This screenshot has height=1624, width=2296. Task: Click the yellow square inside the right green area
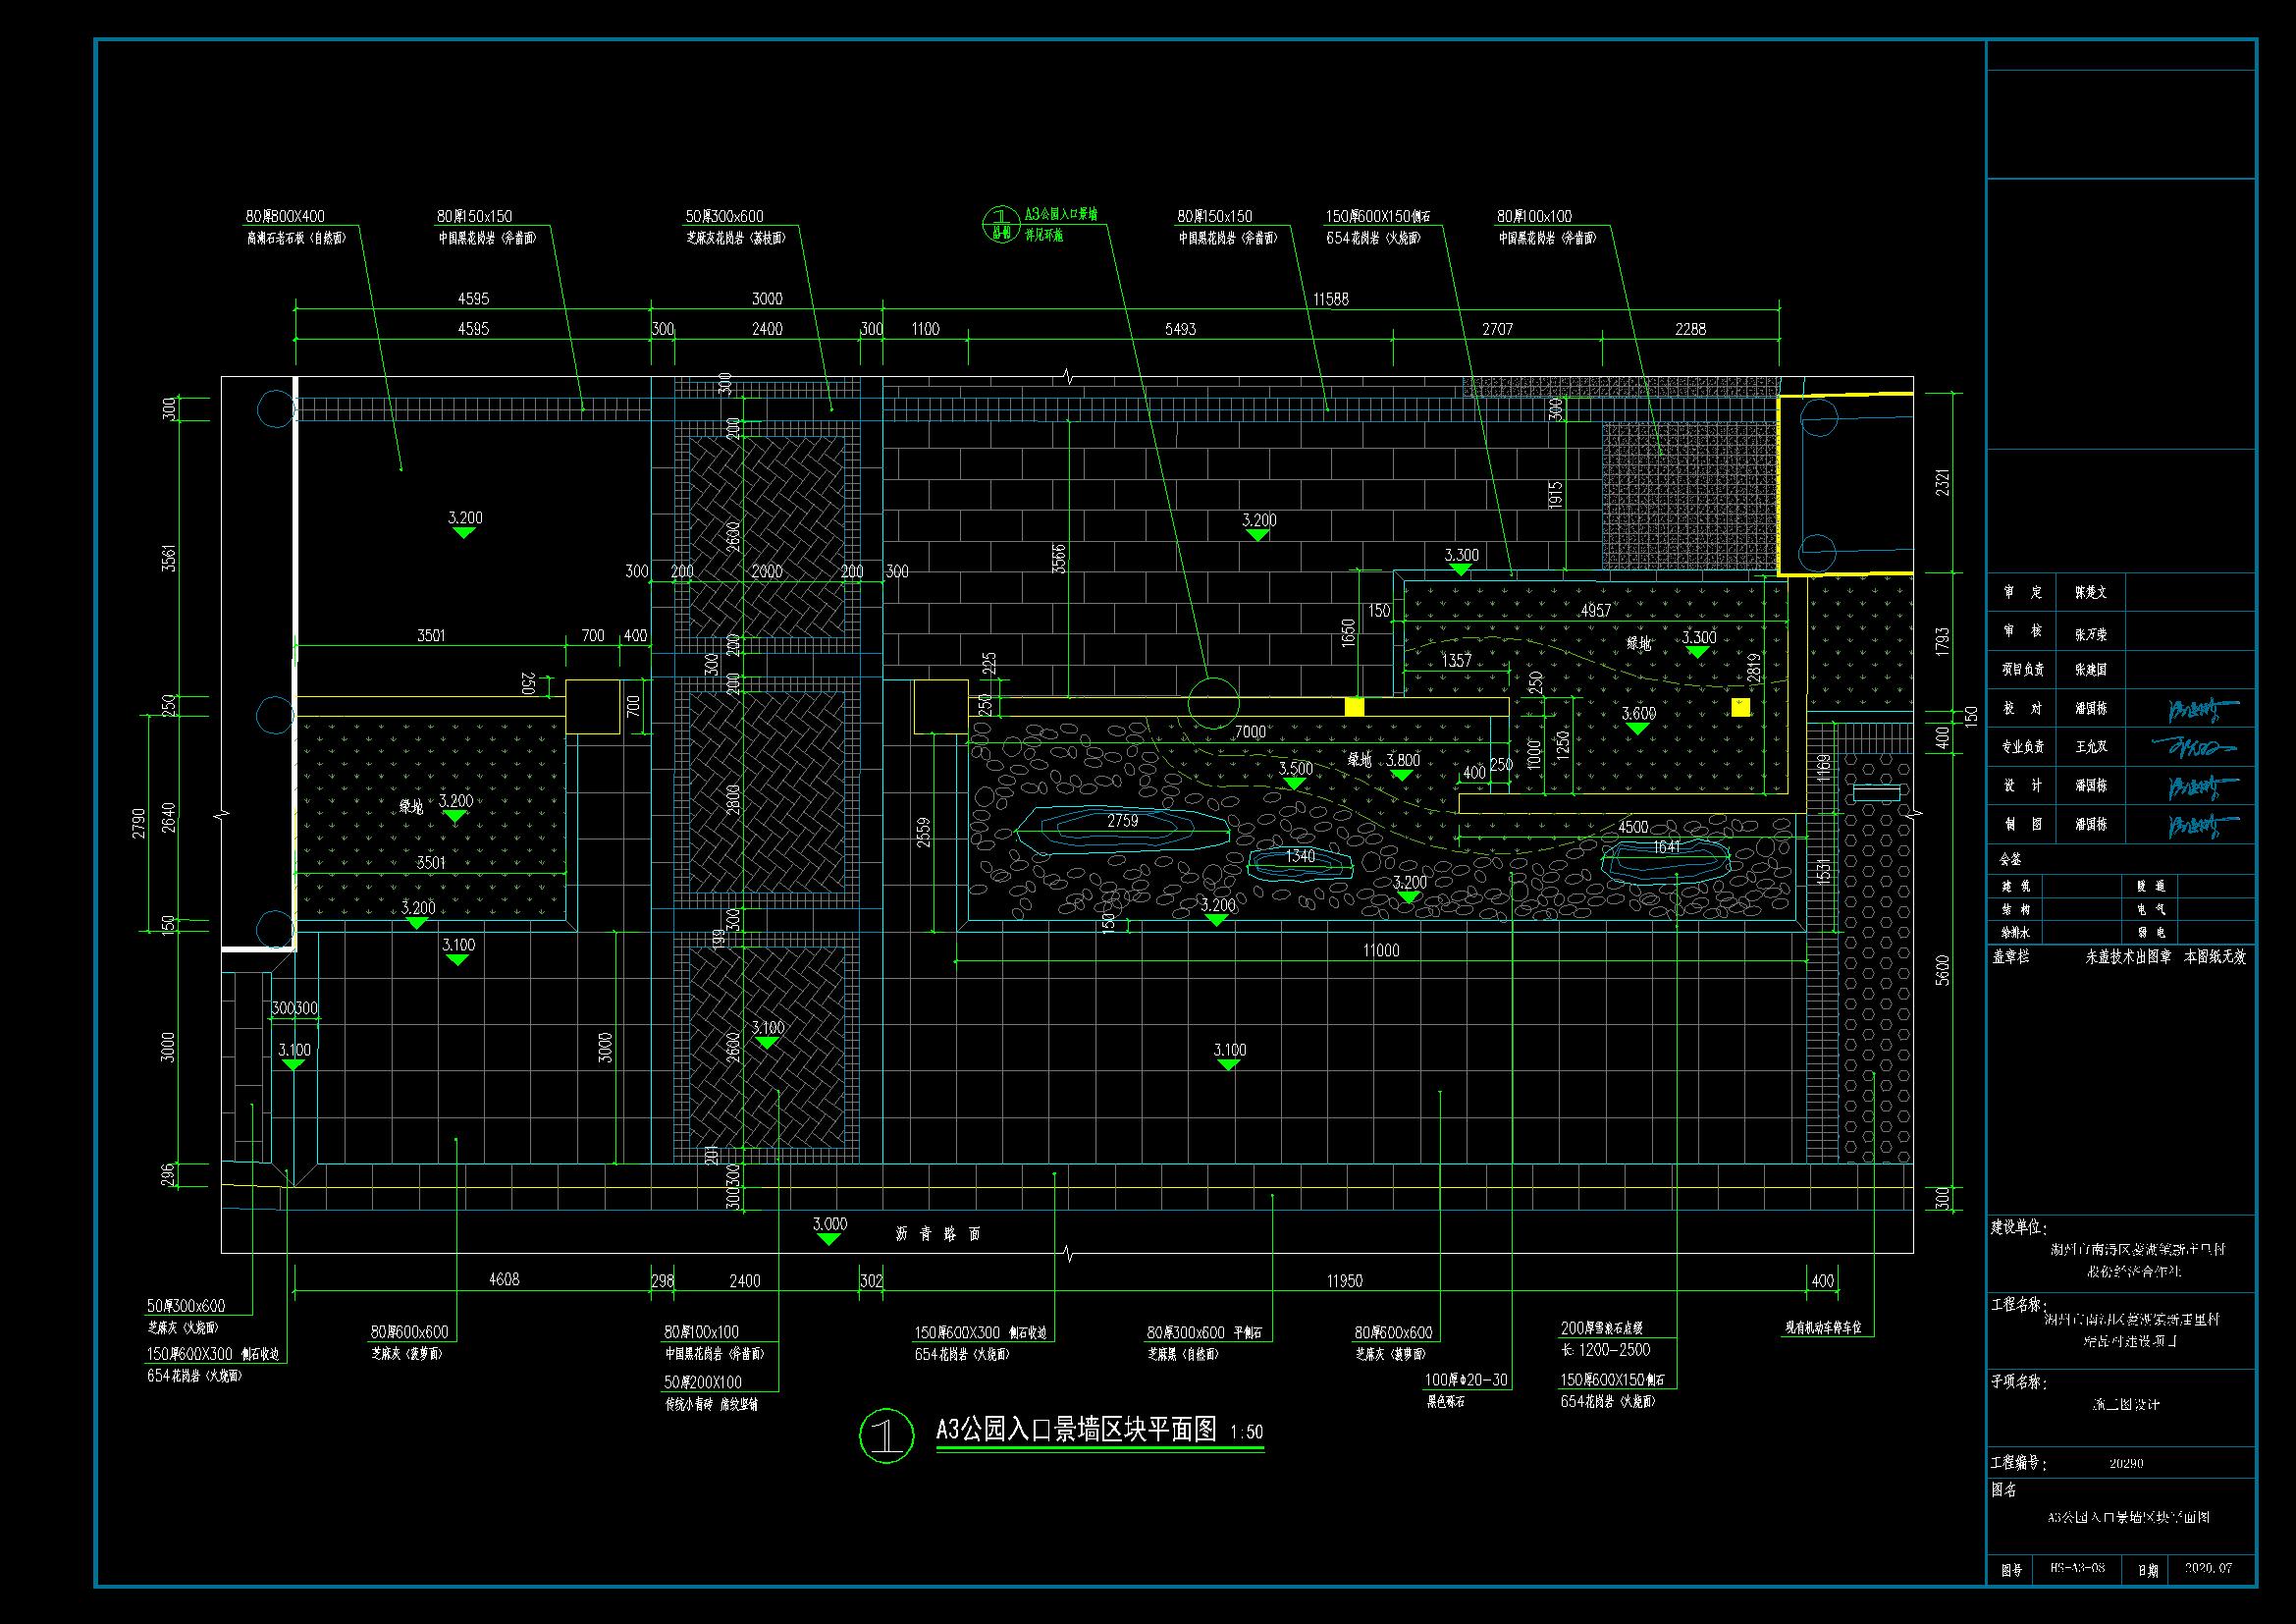[1741, 707]
